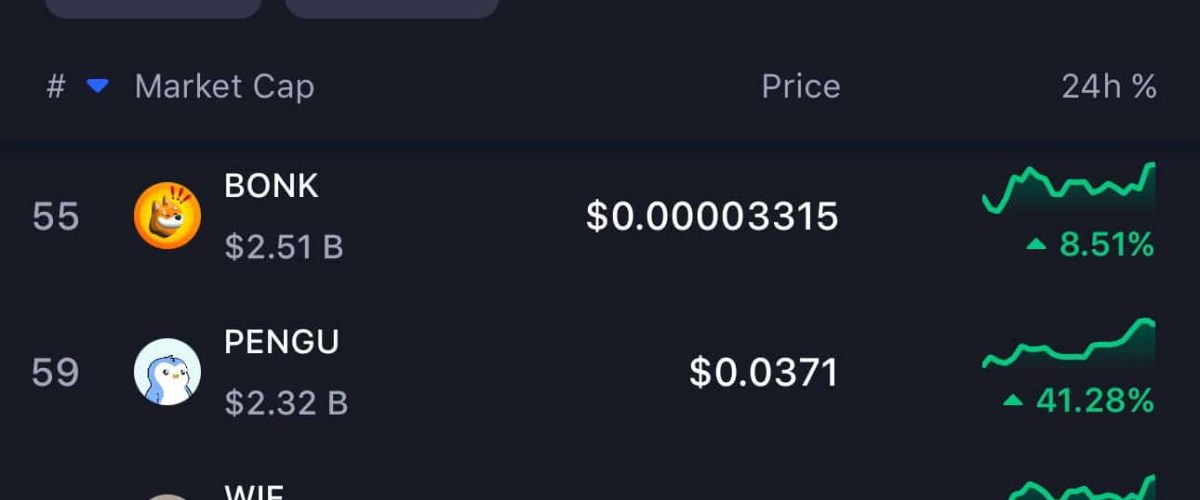Select the PENGU price $0.0371
This screenshot has width=1200, height=500.
point(763,373)
